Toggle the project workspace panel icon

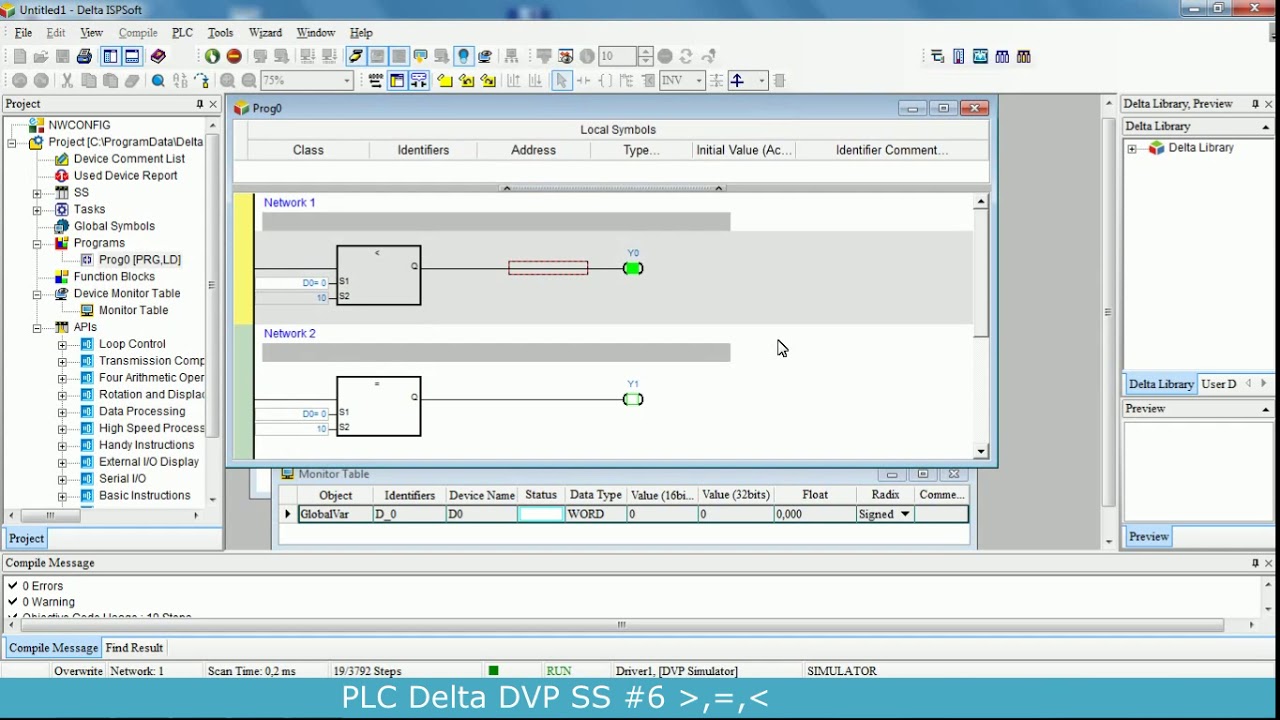coord(110,56)
